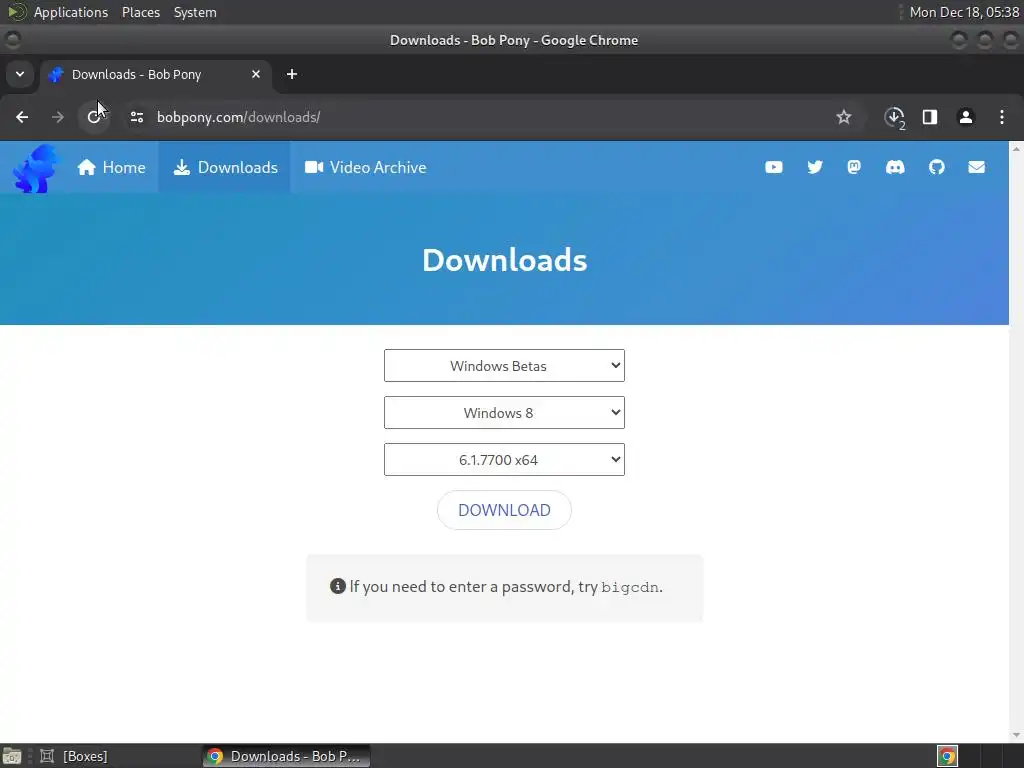1024x768 pixels.
Task: Open the email envelope icon
Action: 976,167
